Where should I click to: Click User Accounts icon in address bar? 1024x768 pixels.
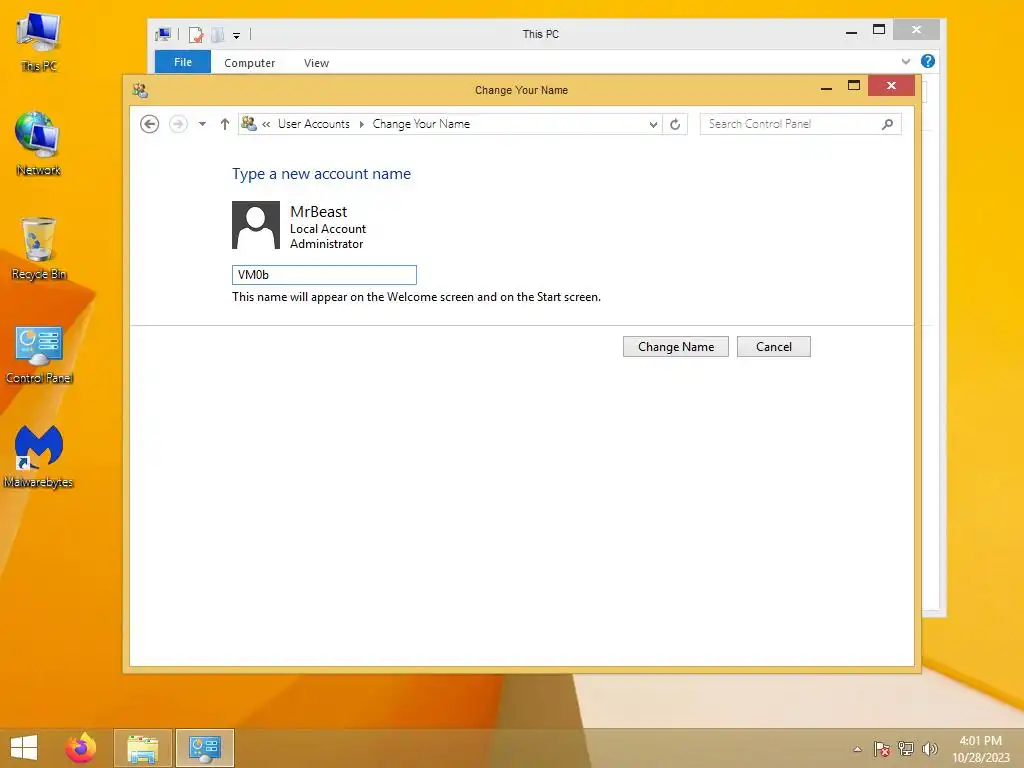249,123
